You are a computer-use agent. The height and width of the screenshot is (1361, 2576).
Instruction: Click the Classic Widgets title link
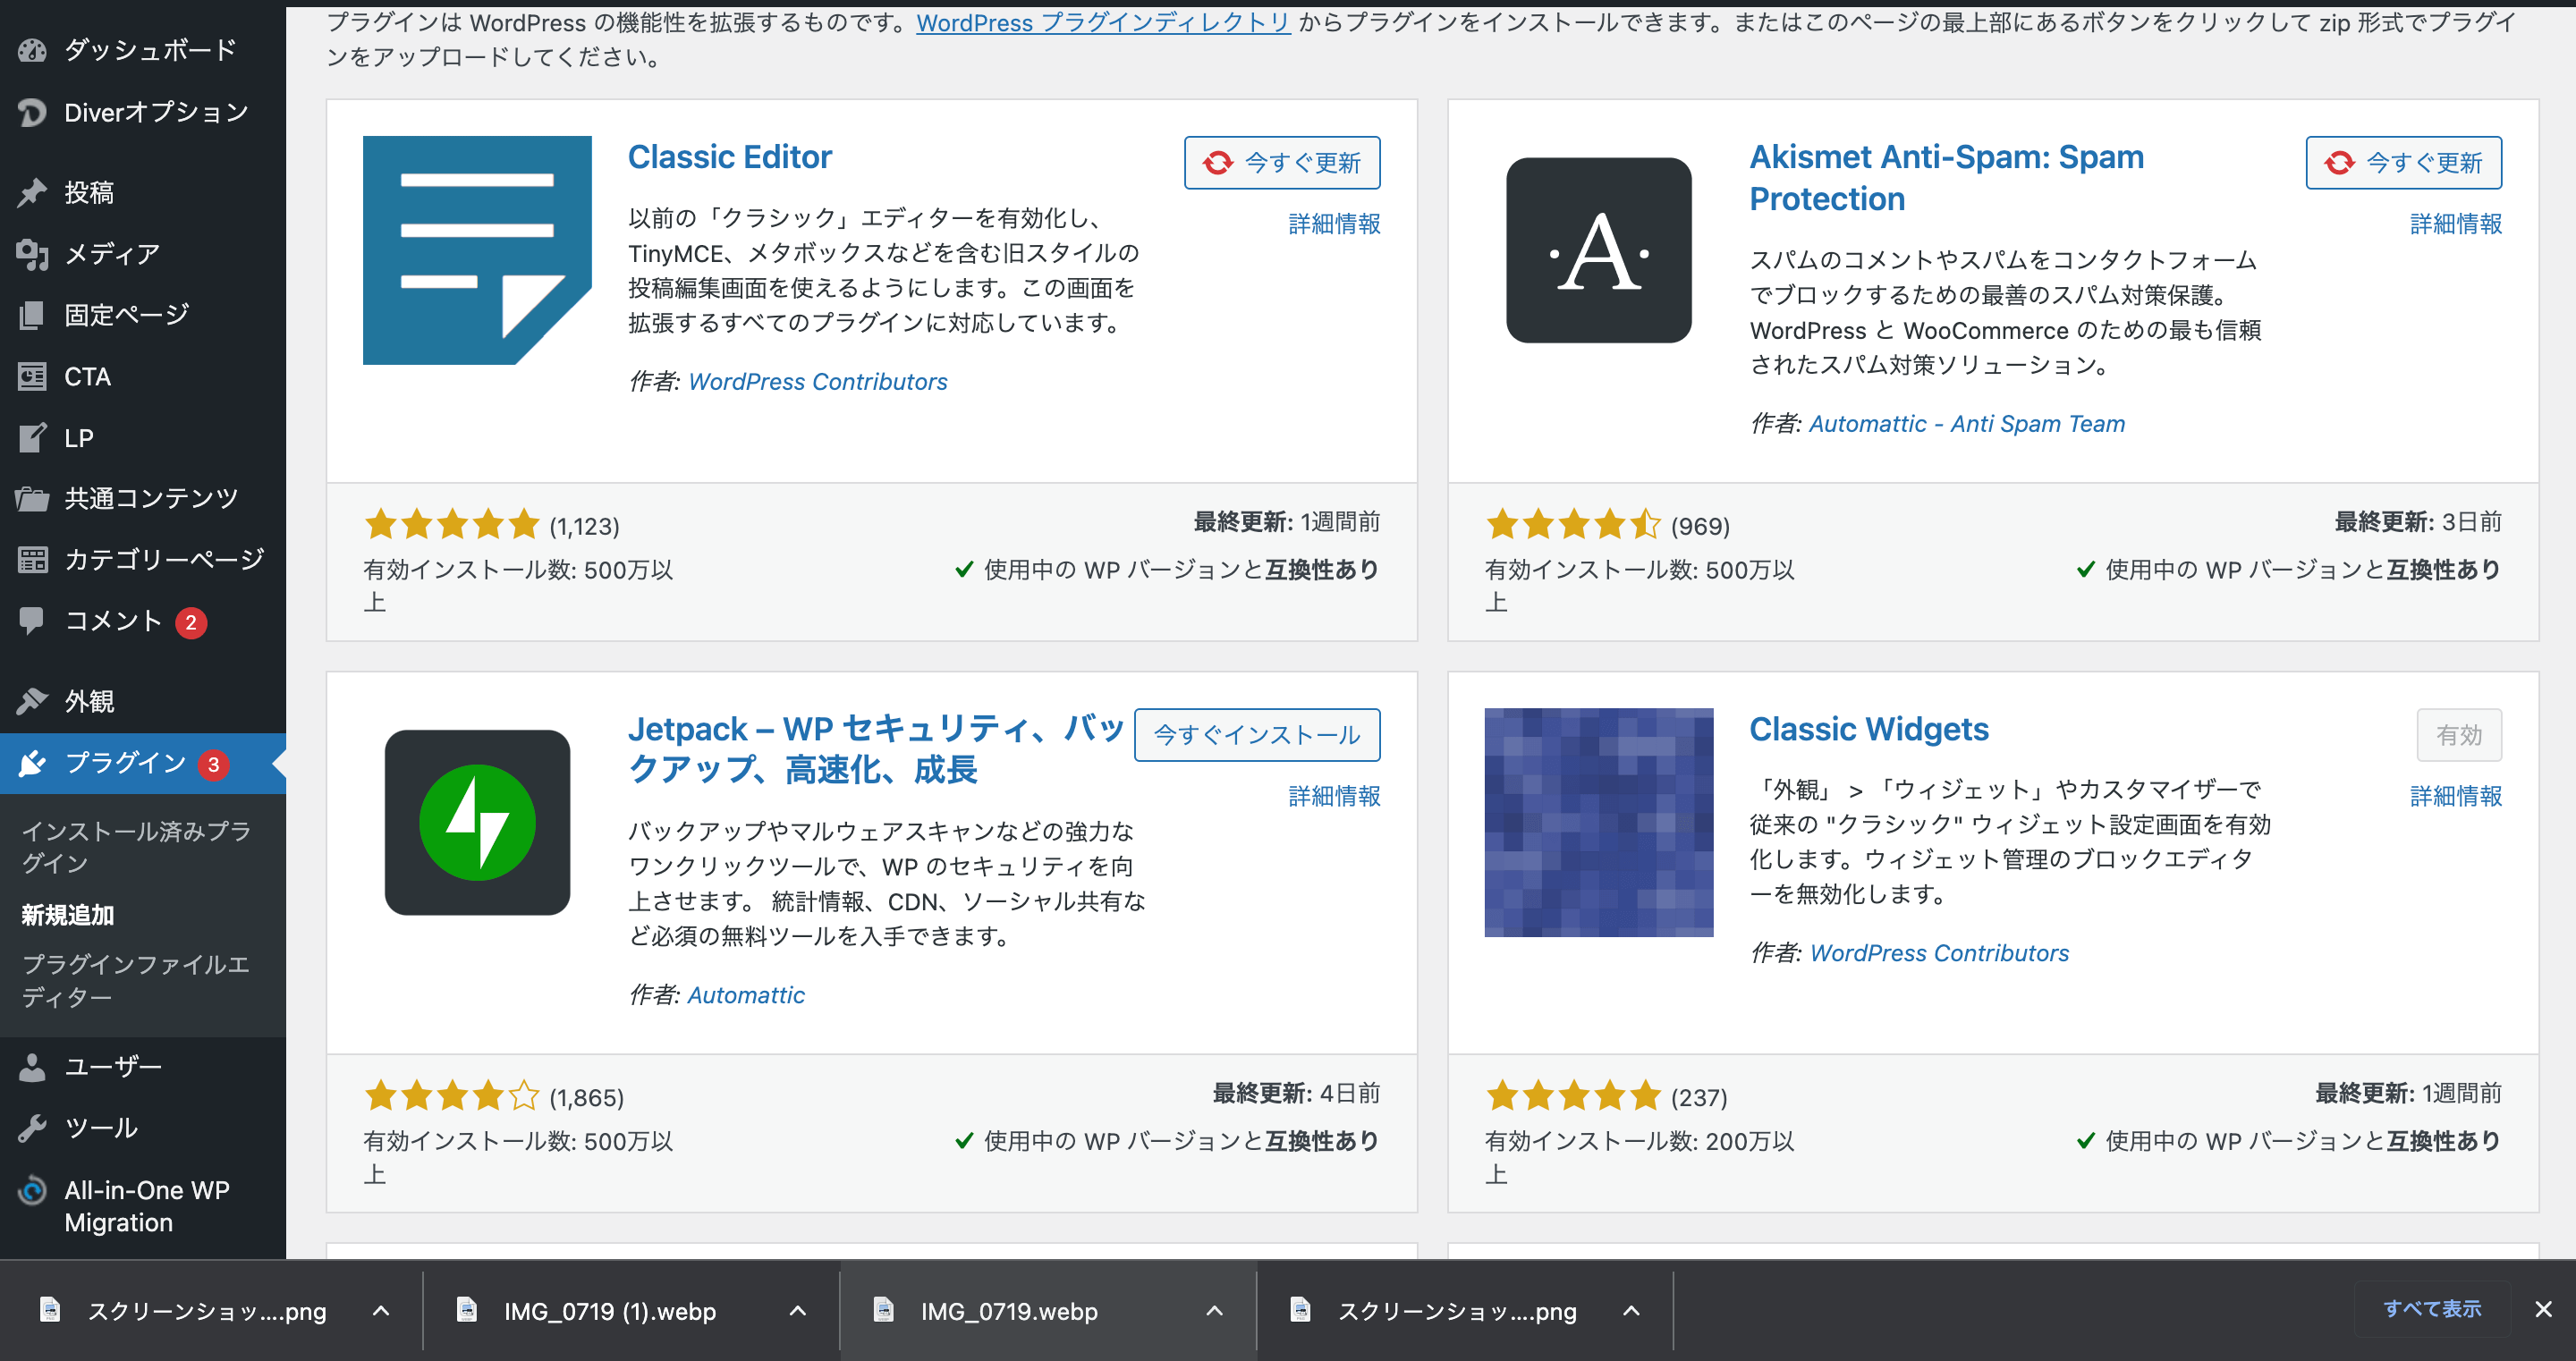(1869, 729)
